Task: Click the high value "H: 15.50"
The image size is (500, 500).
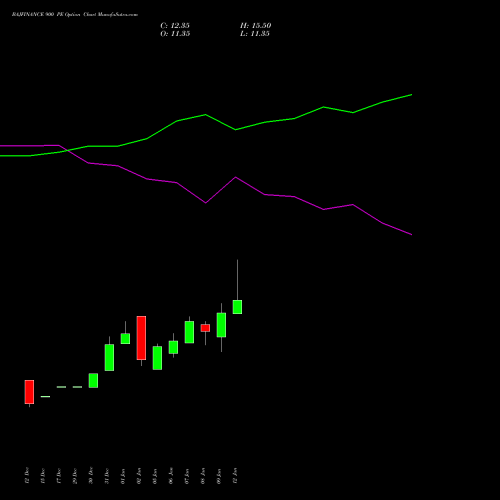Action: click(x=255, y=26)
